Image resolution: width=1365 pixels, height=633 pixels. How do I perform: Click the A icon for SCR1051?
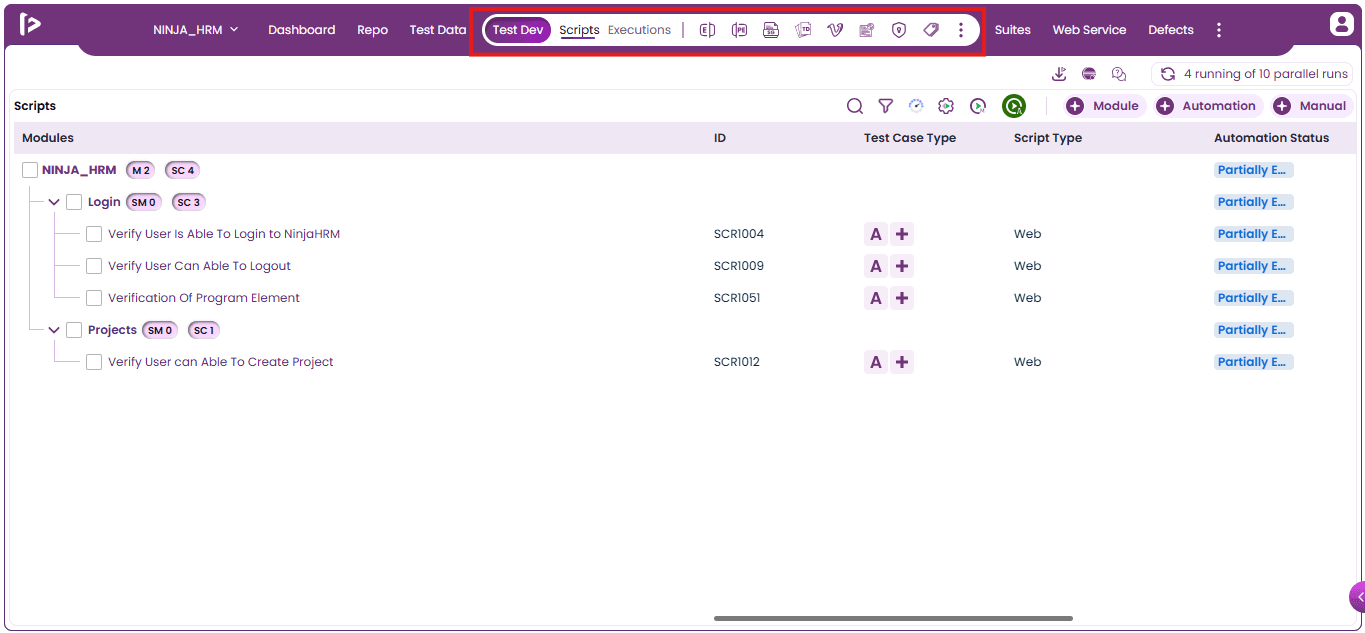point(876,298)
